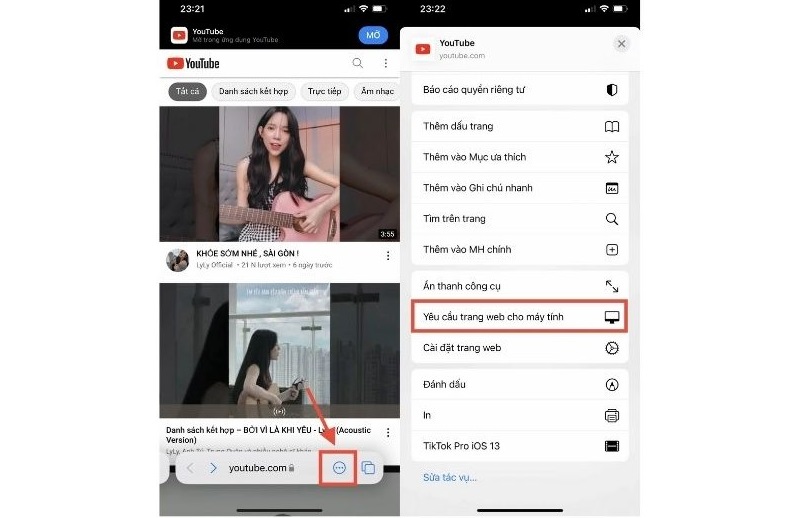Viewport: 800px width, 518px height.
Task: Open options for "KHỎE SỚM NHÉ, SÀI GÒN" video
Action: [388, 256]
